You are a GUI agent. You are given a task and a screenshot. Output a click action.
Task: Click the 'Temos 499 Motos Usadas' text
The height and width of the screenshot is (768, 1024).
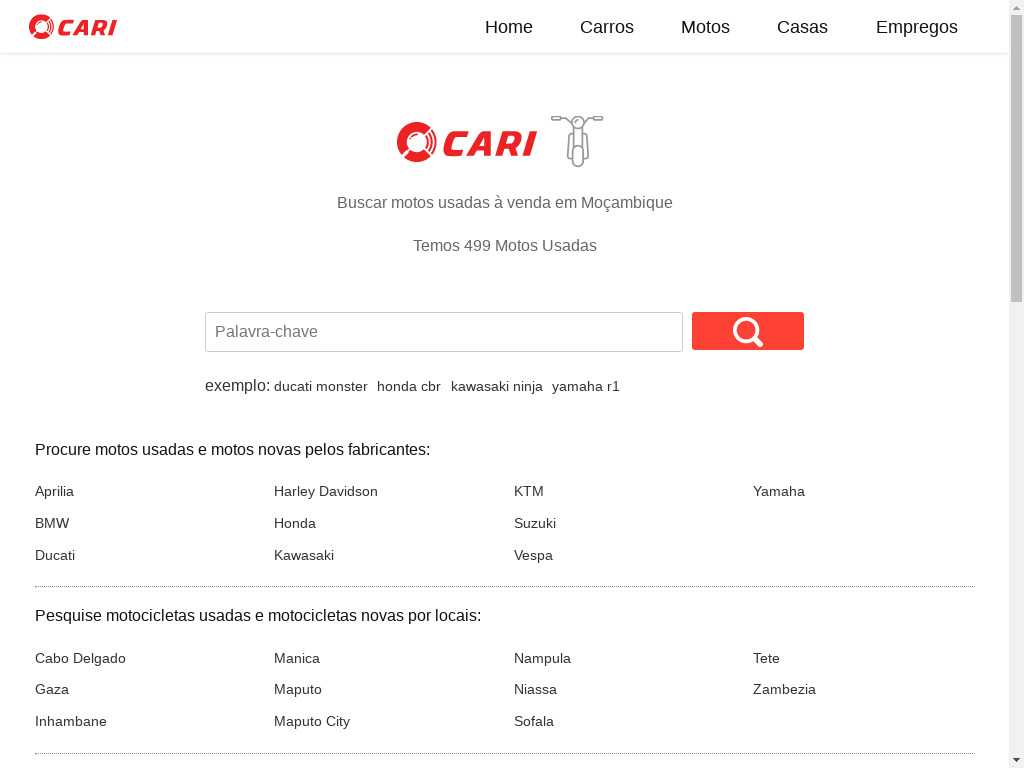pyautogui.click(x=504, y=246)
